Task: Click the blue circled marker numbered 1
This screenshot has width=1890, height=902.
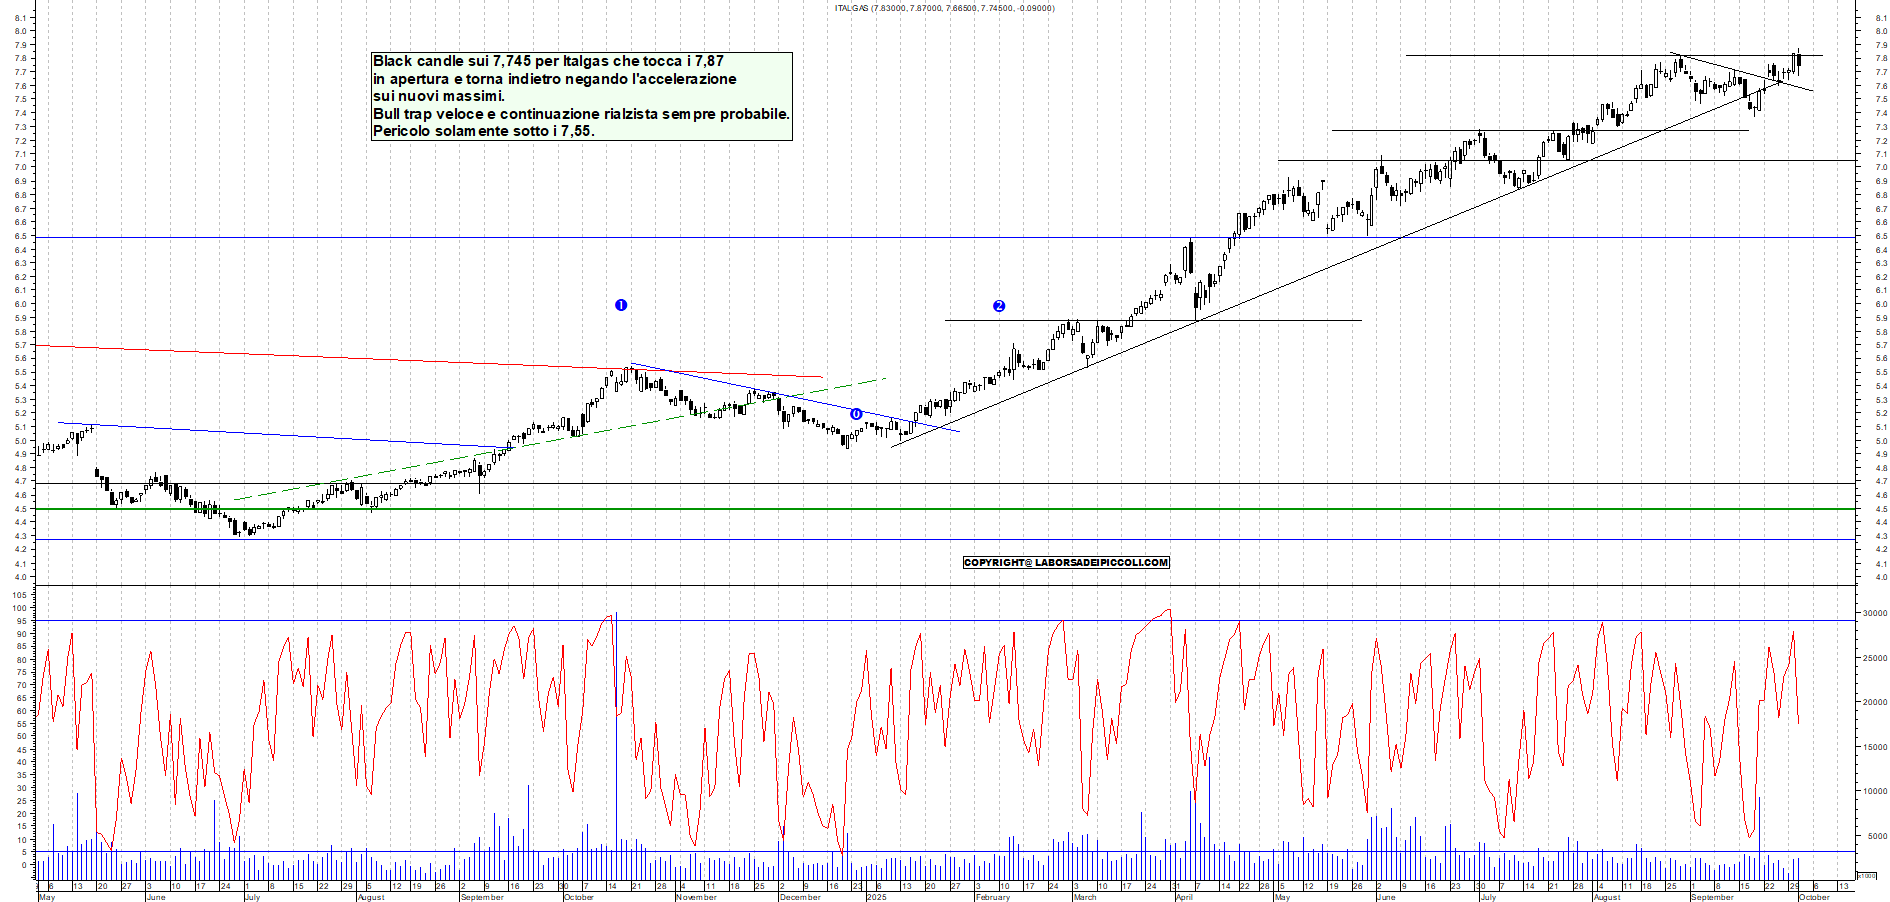Action: click(x=621, y=305)
